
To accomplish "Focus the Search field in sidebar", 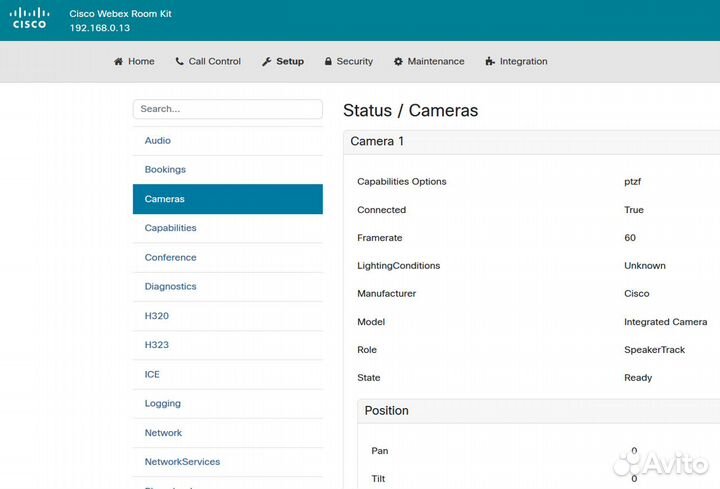I will [228, 109].
